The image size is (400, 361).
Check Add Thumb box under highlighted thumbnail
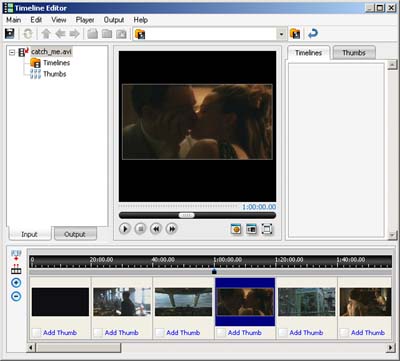221,333
